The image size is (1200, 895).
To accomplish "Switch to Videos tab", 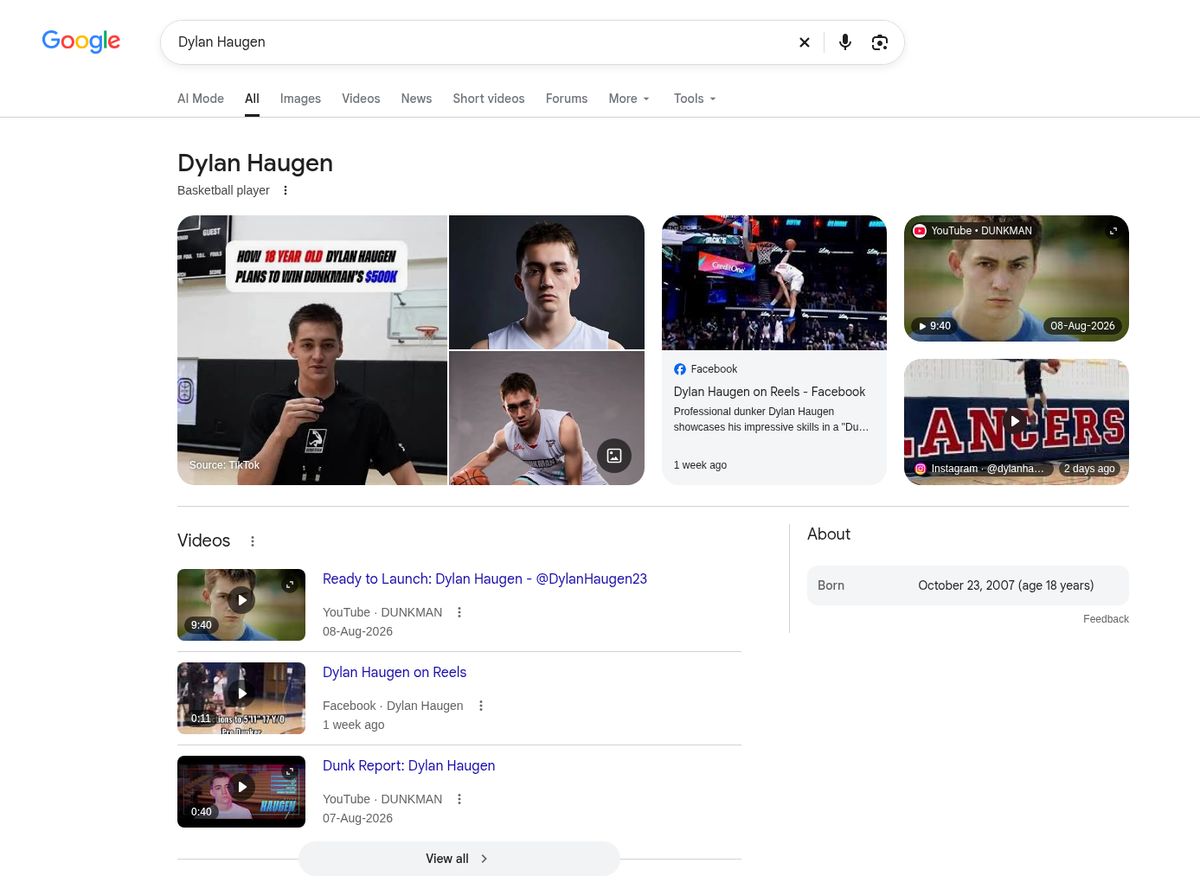I will click(361, 98).
